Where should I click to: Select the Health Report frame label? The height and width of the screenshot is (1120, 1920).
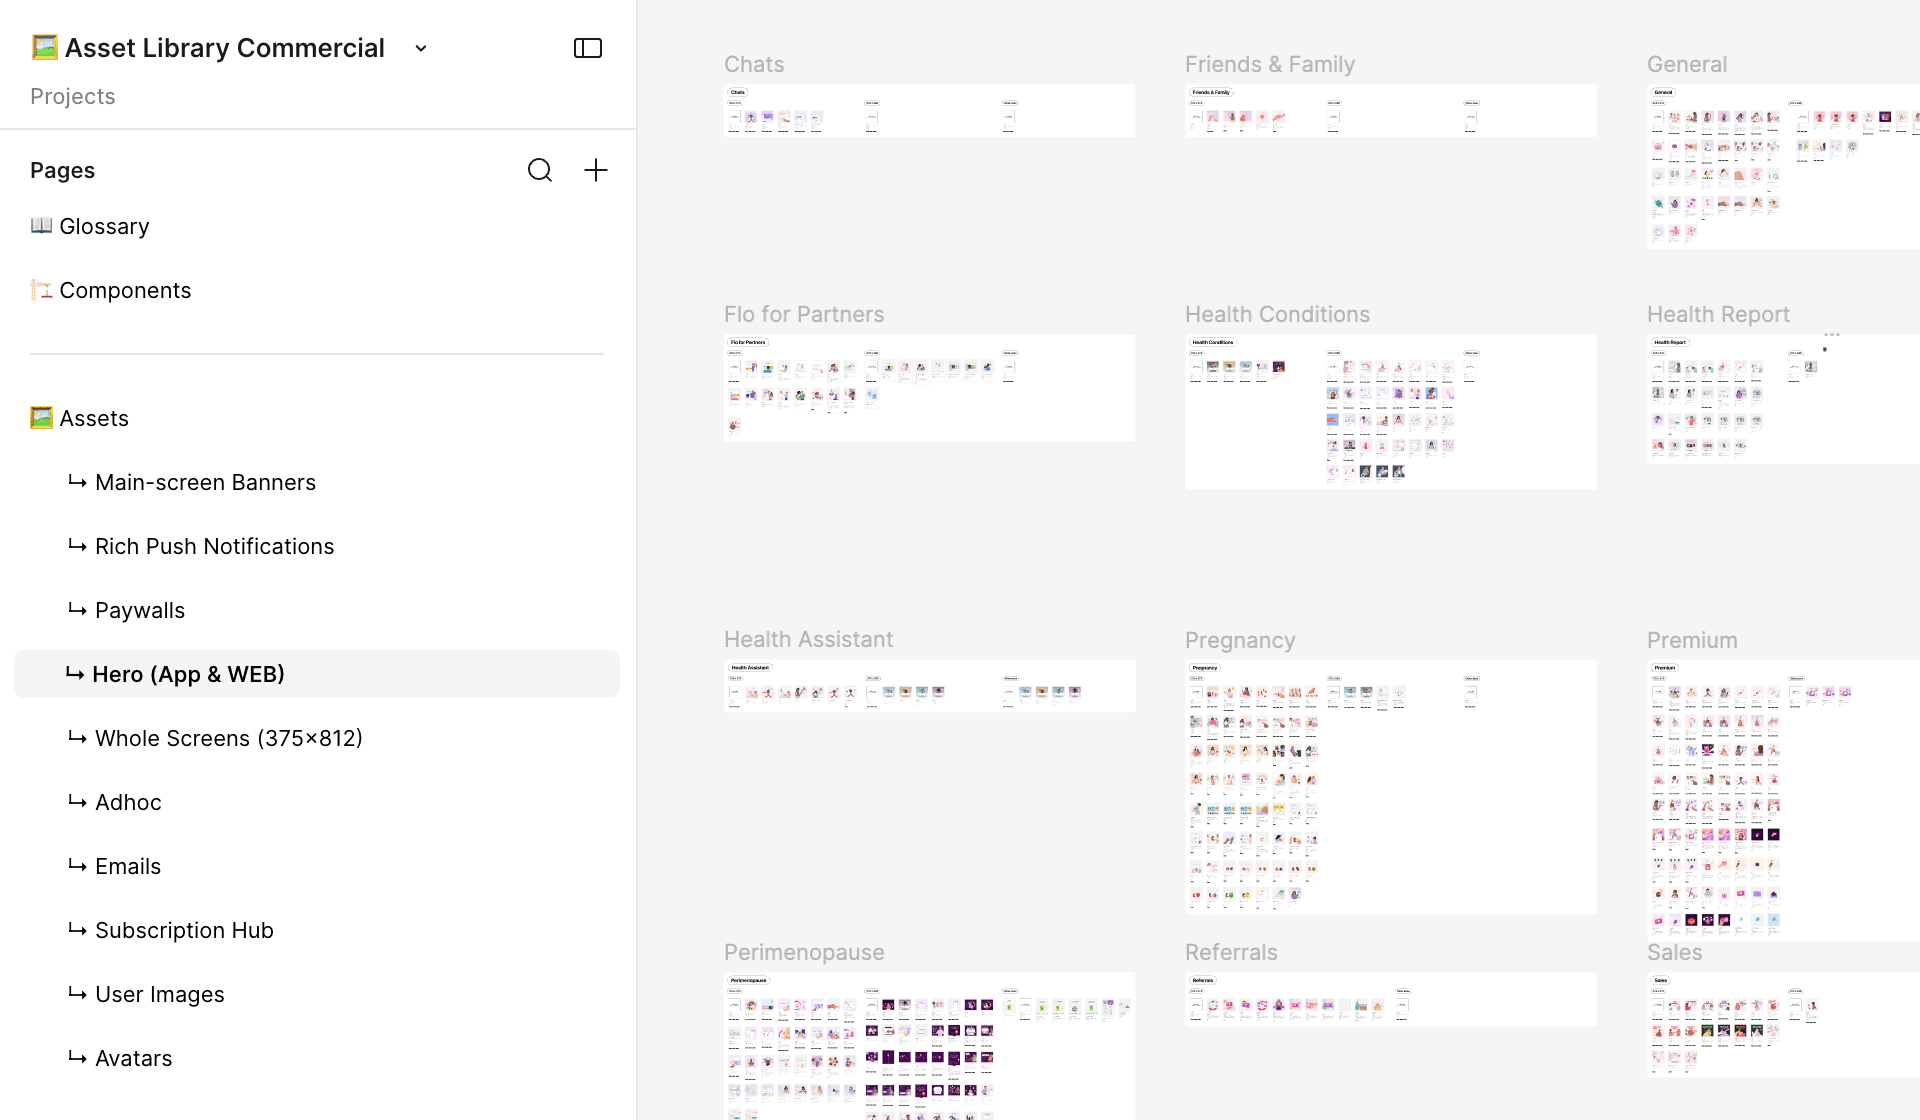tap(1718, 314)
